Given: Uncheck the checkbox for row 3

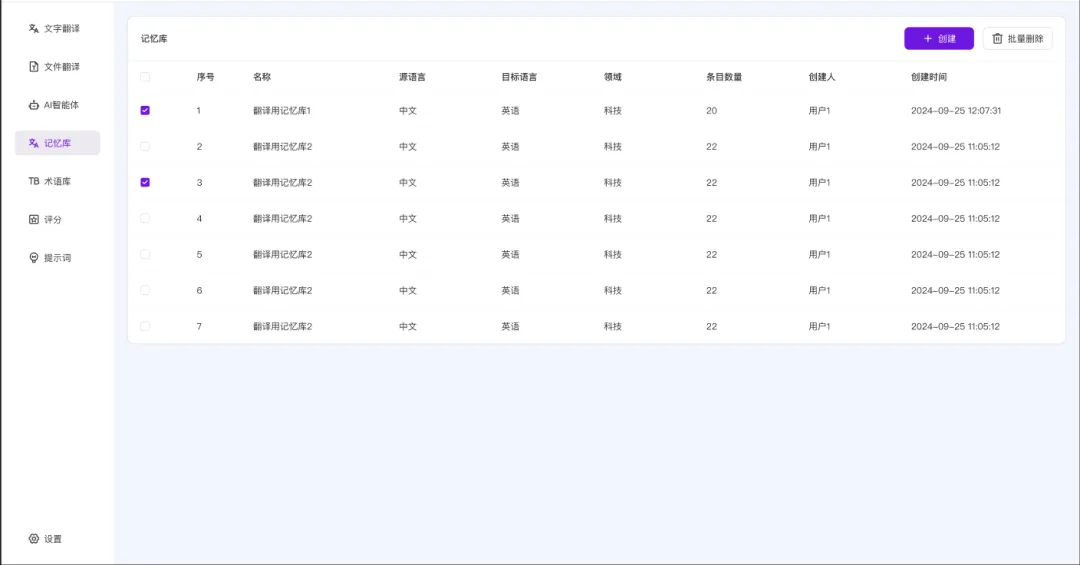Looking at the screenshot, I should click(145, 183).
